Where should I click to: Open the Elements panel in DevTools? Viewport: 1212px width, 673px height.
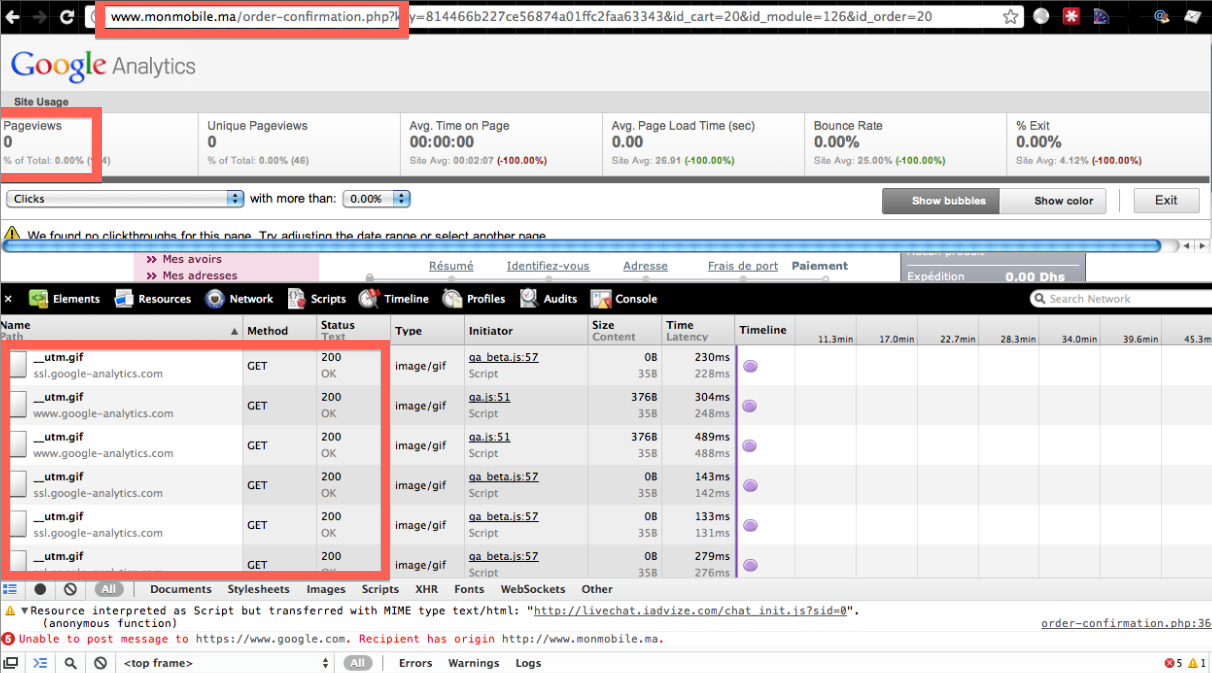coord(64,299)
